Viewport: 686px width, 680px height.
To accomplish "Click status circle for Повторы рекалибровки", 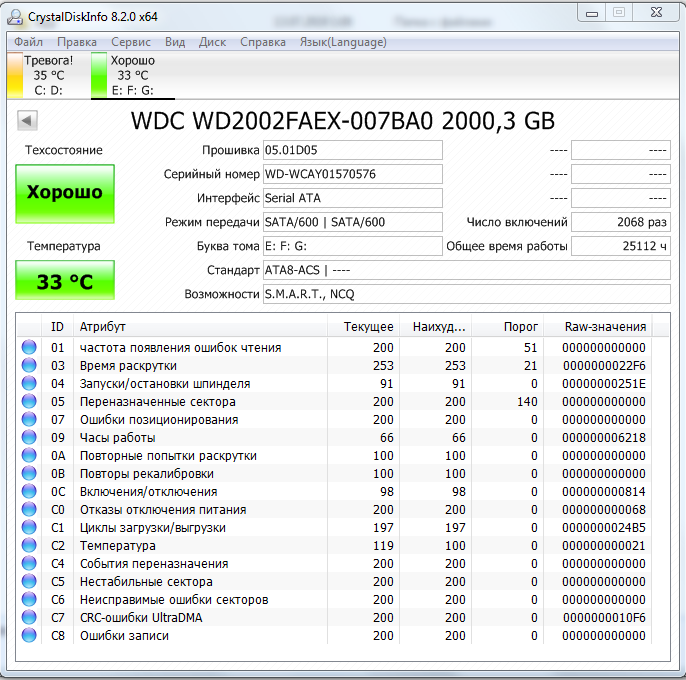I will (x=29, y=473).
